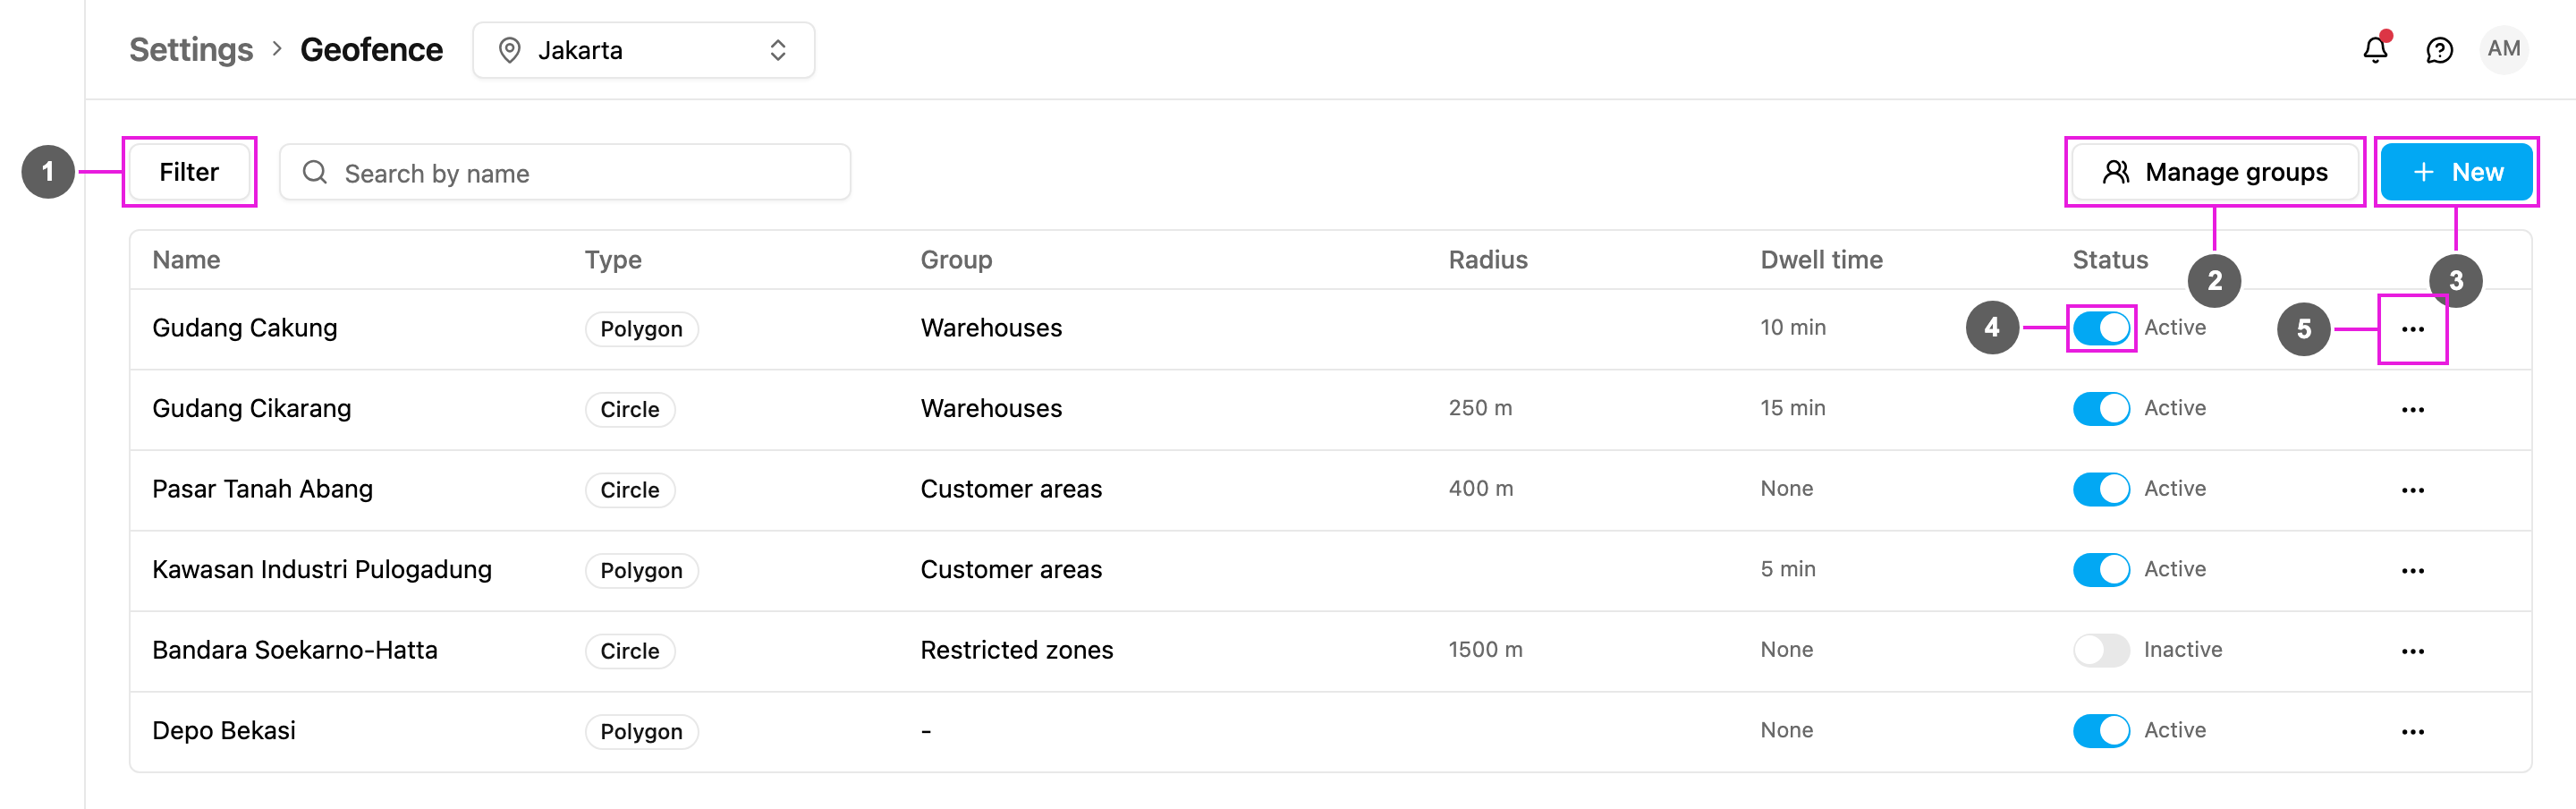Viewport: 2576px width, 809px height.
Task: Click the 1500 m radius value
Action: (1485, 650)
